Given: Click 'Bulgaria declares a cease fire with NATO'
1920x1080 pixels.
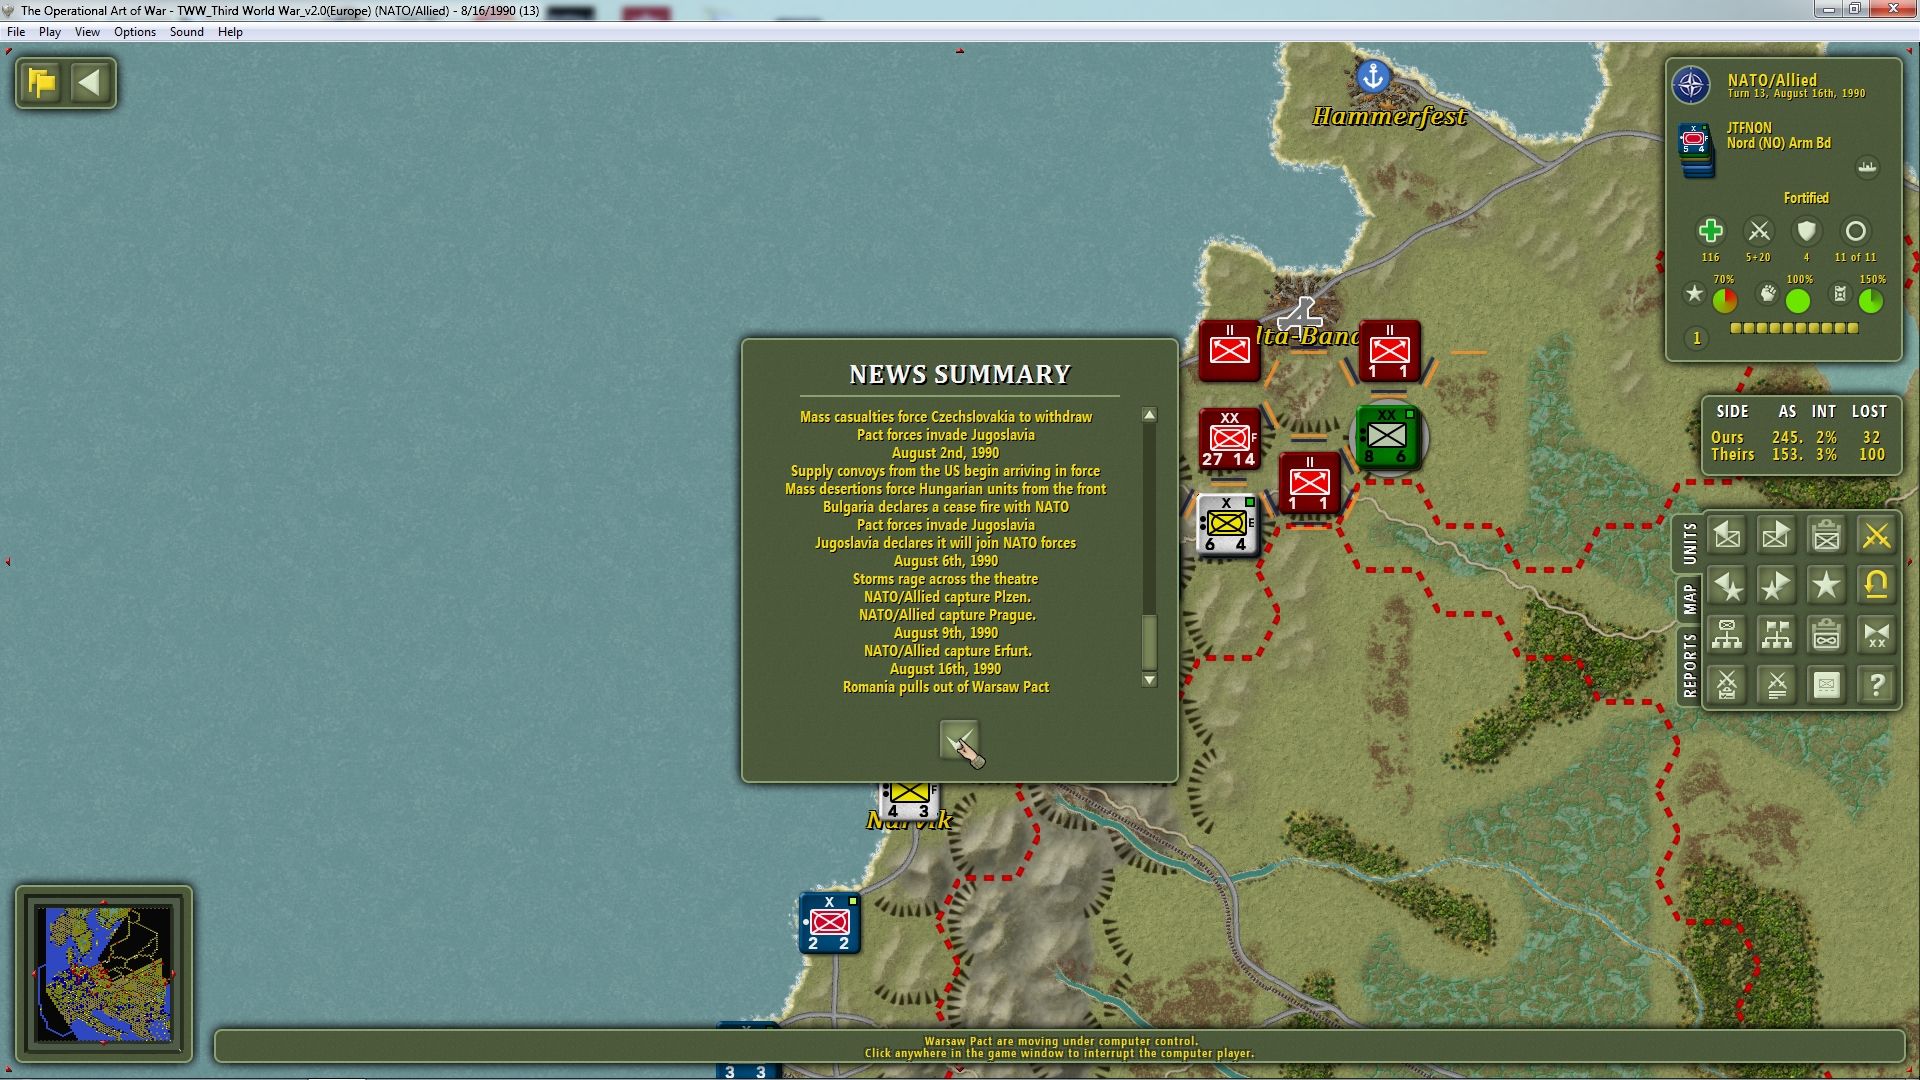Looking at the screenshot, I should click(x=946, y=507).
